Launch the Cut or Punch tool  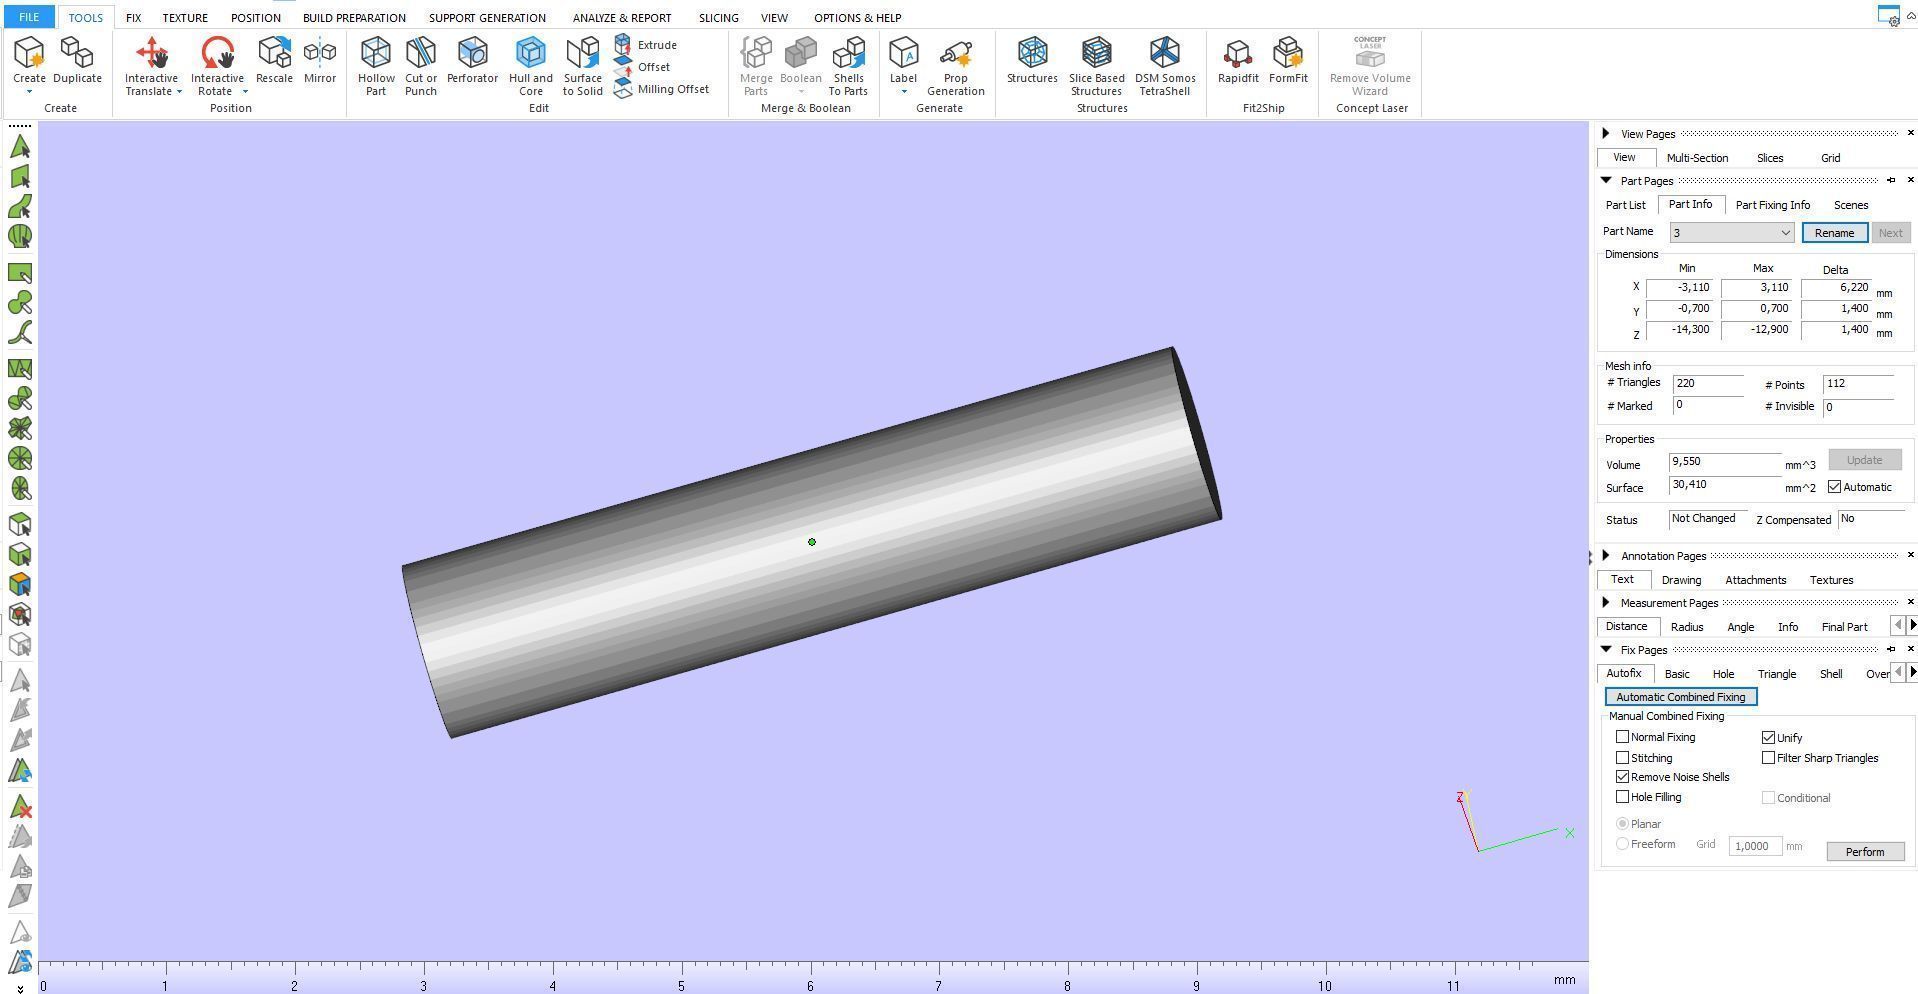421,66
